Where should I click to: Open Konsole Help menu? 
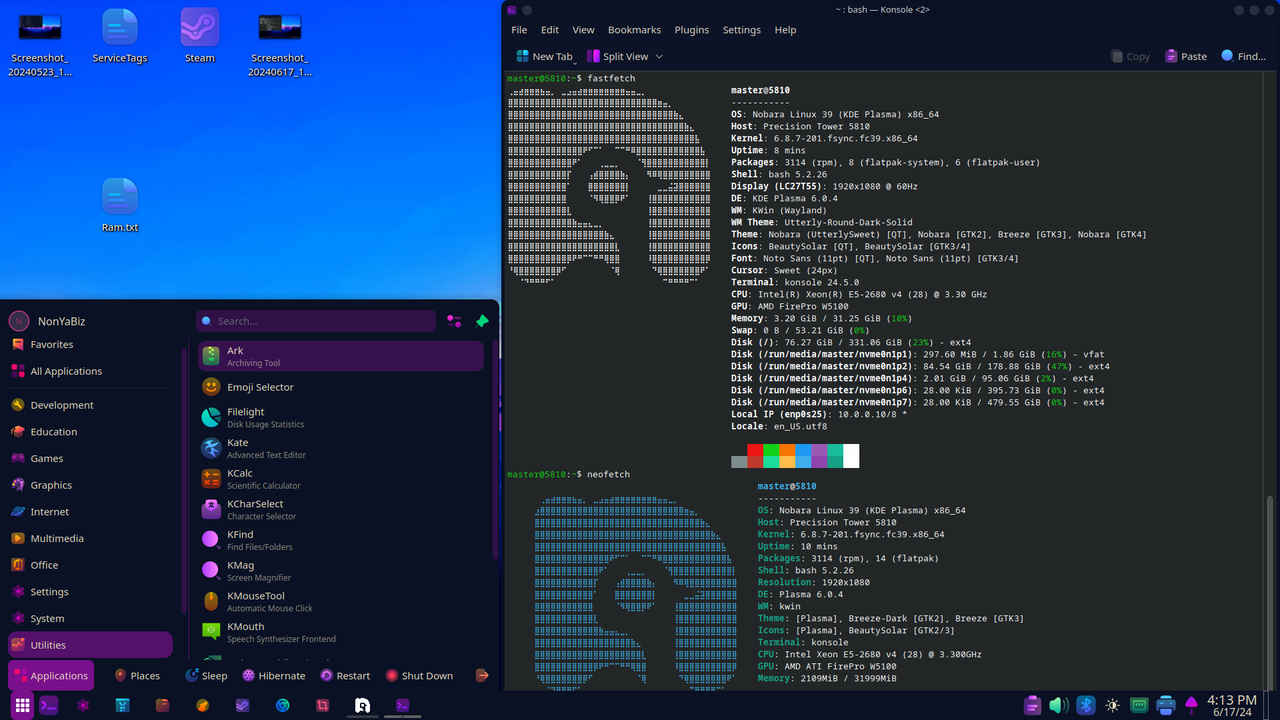click(x=786, y=30)
